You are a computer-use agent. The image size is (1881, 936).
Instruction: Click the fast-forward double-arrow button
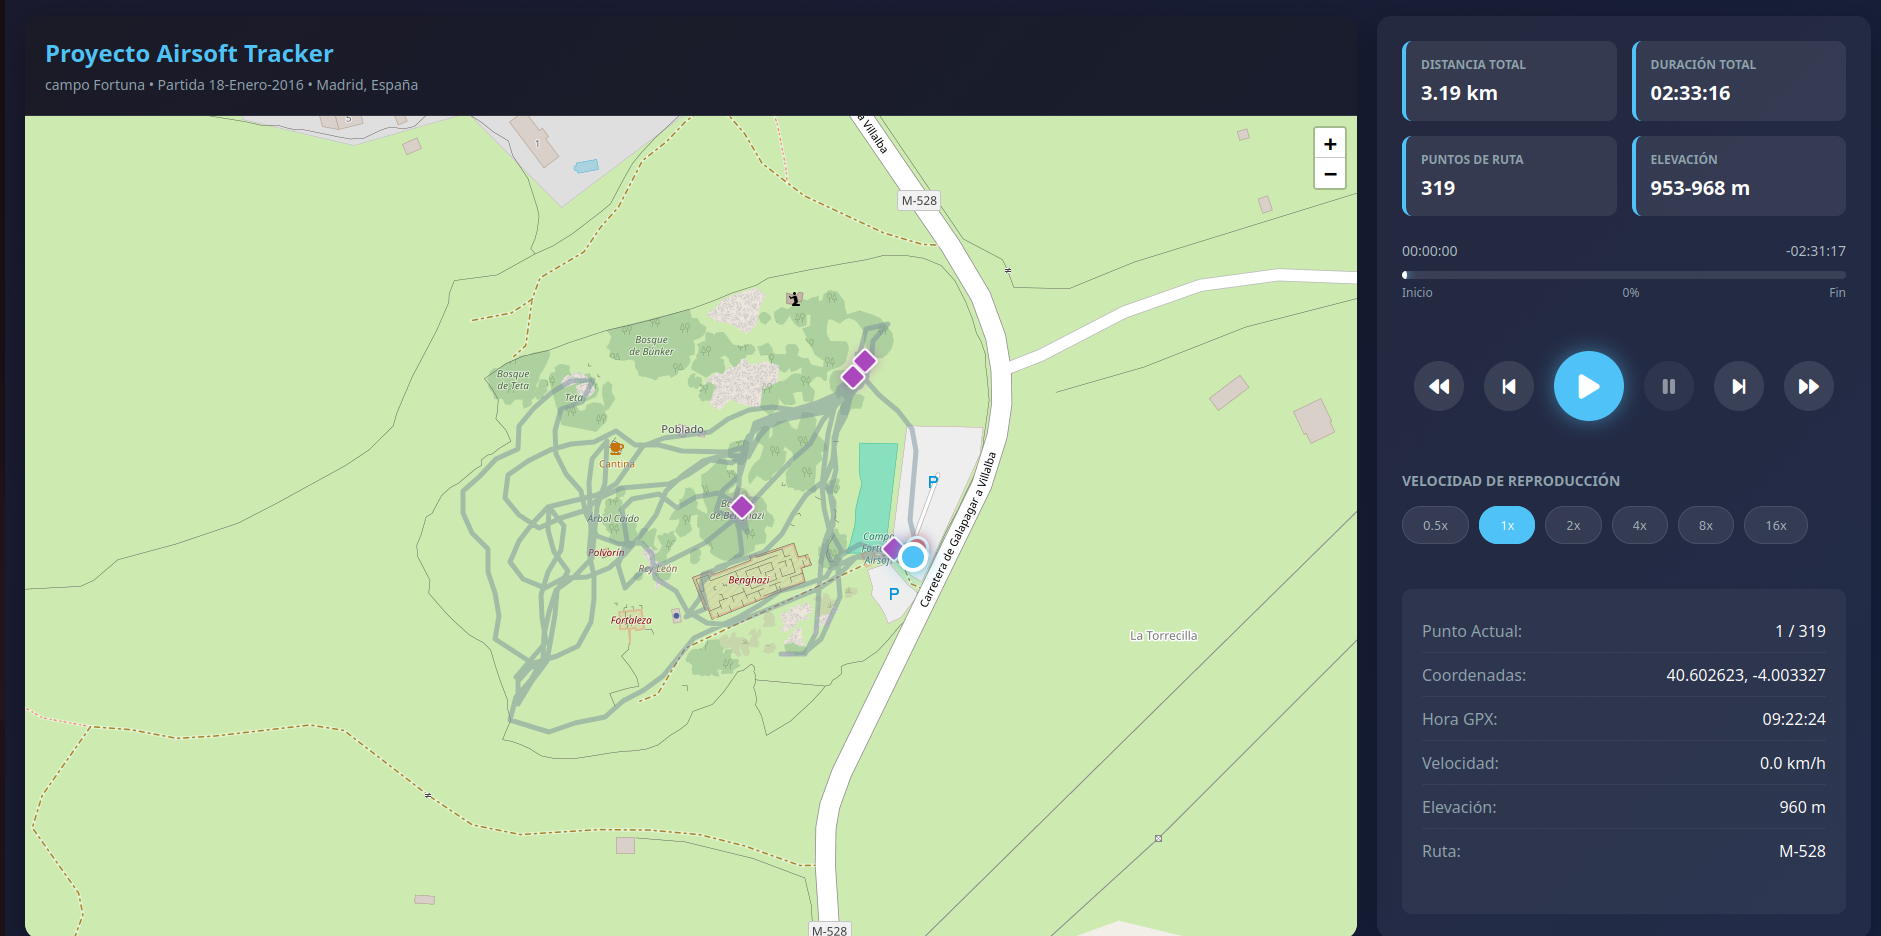click(x=1808, y=386)
